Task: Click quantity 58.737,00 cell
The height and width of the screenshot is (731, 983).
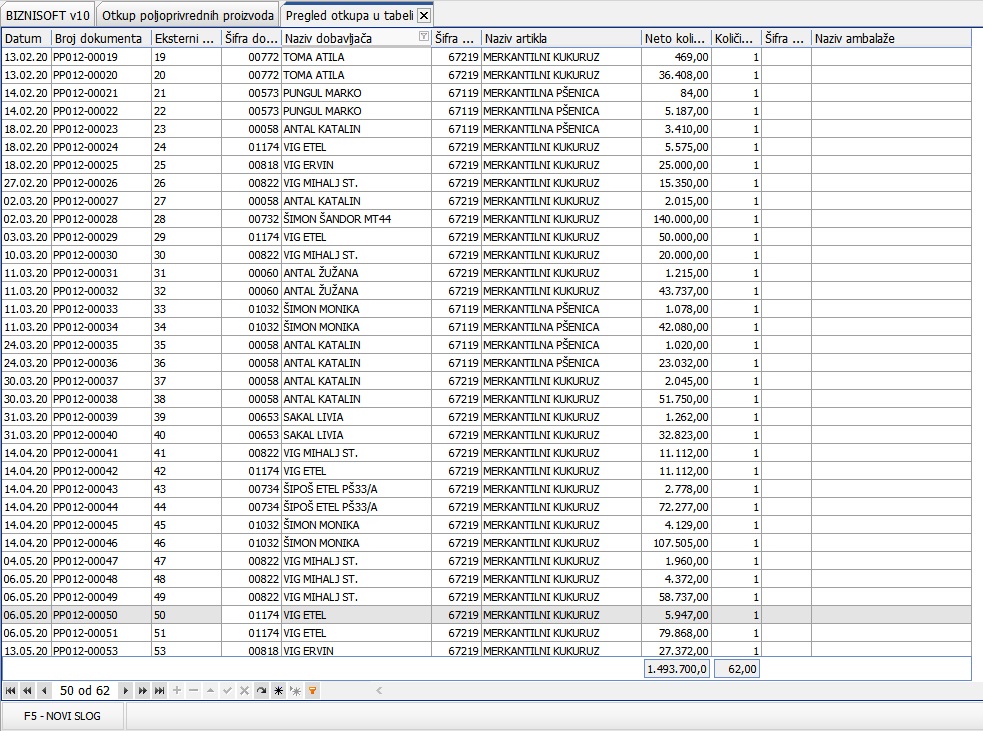Action: click(676, 597)
